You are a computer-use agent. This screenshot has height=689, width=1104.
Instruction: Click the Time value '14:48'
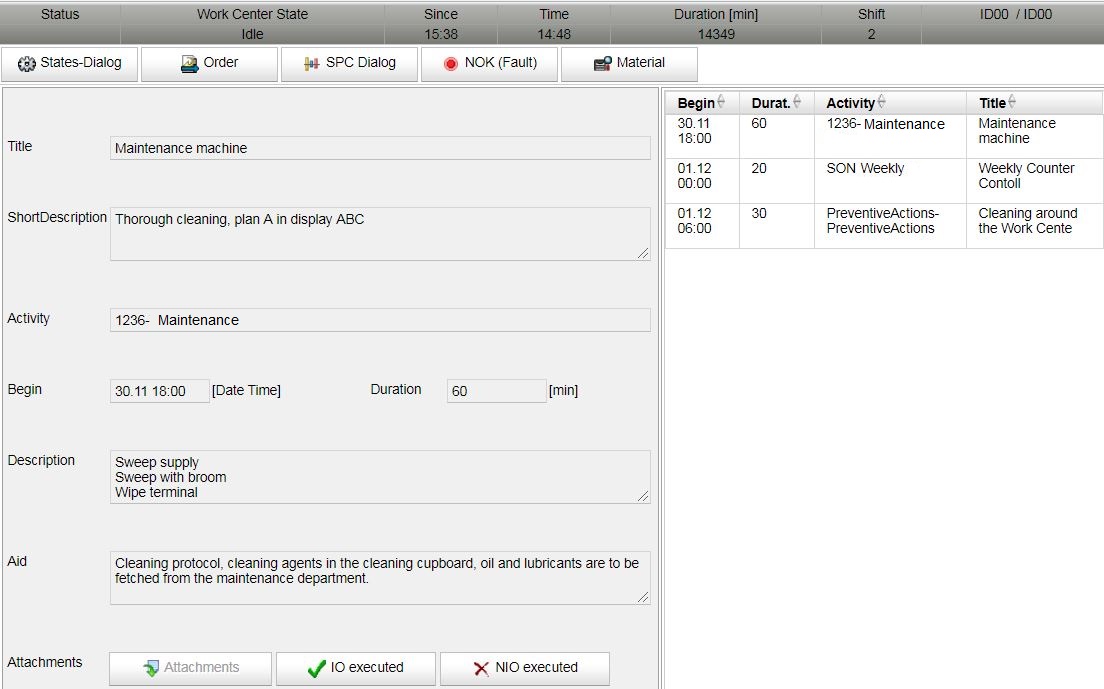pos(554,34)
